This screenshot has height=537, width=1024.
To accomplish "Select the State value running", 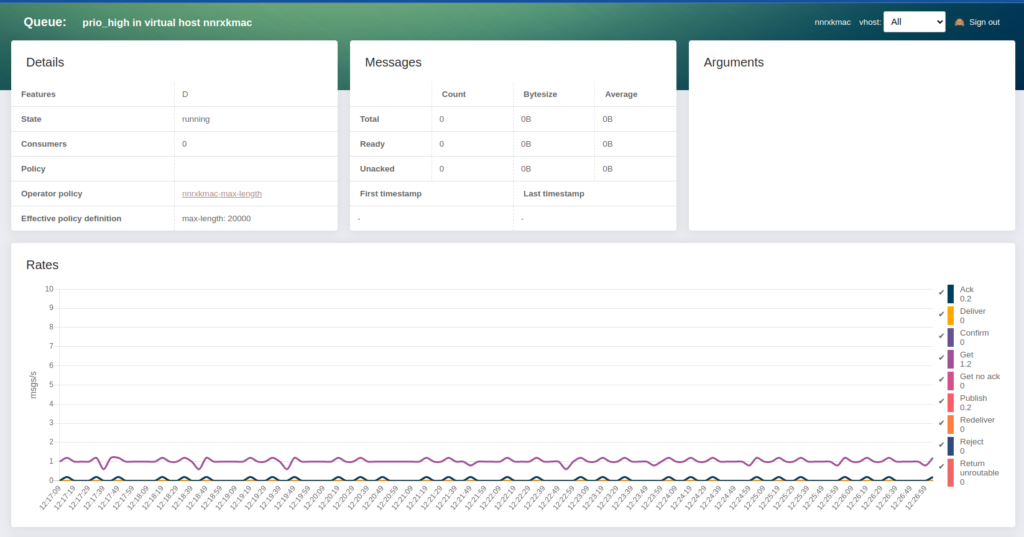I will pyautogui.click(x=196, y=119).
